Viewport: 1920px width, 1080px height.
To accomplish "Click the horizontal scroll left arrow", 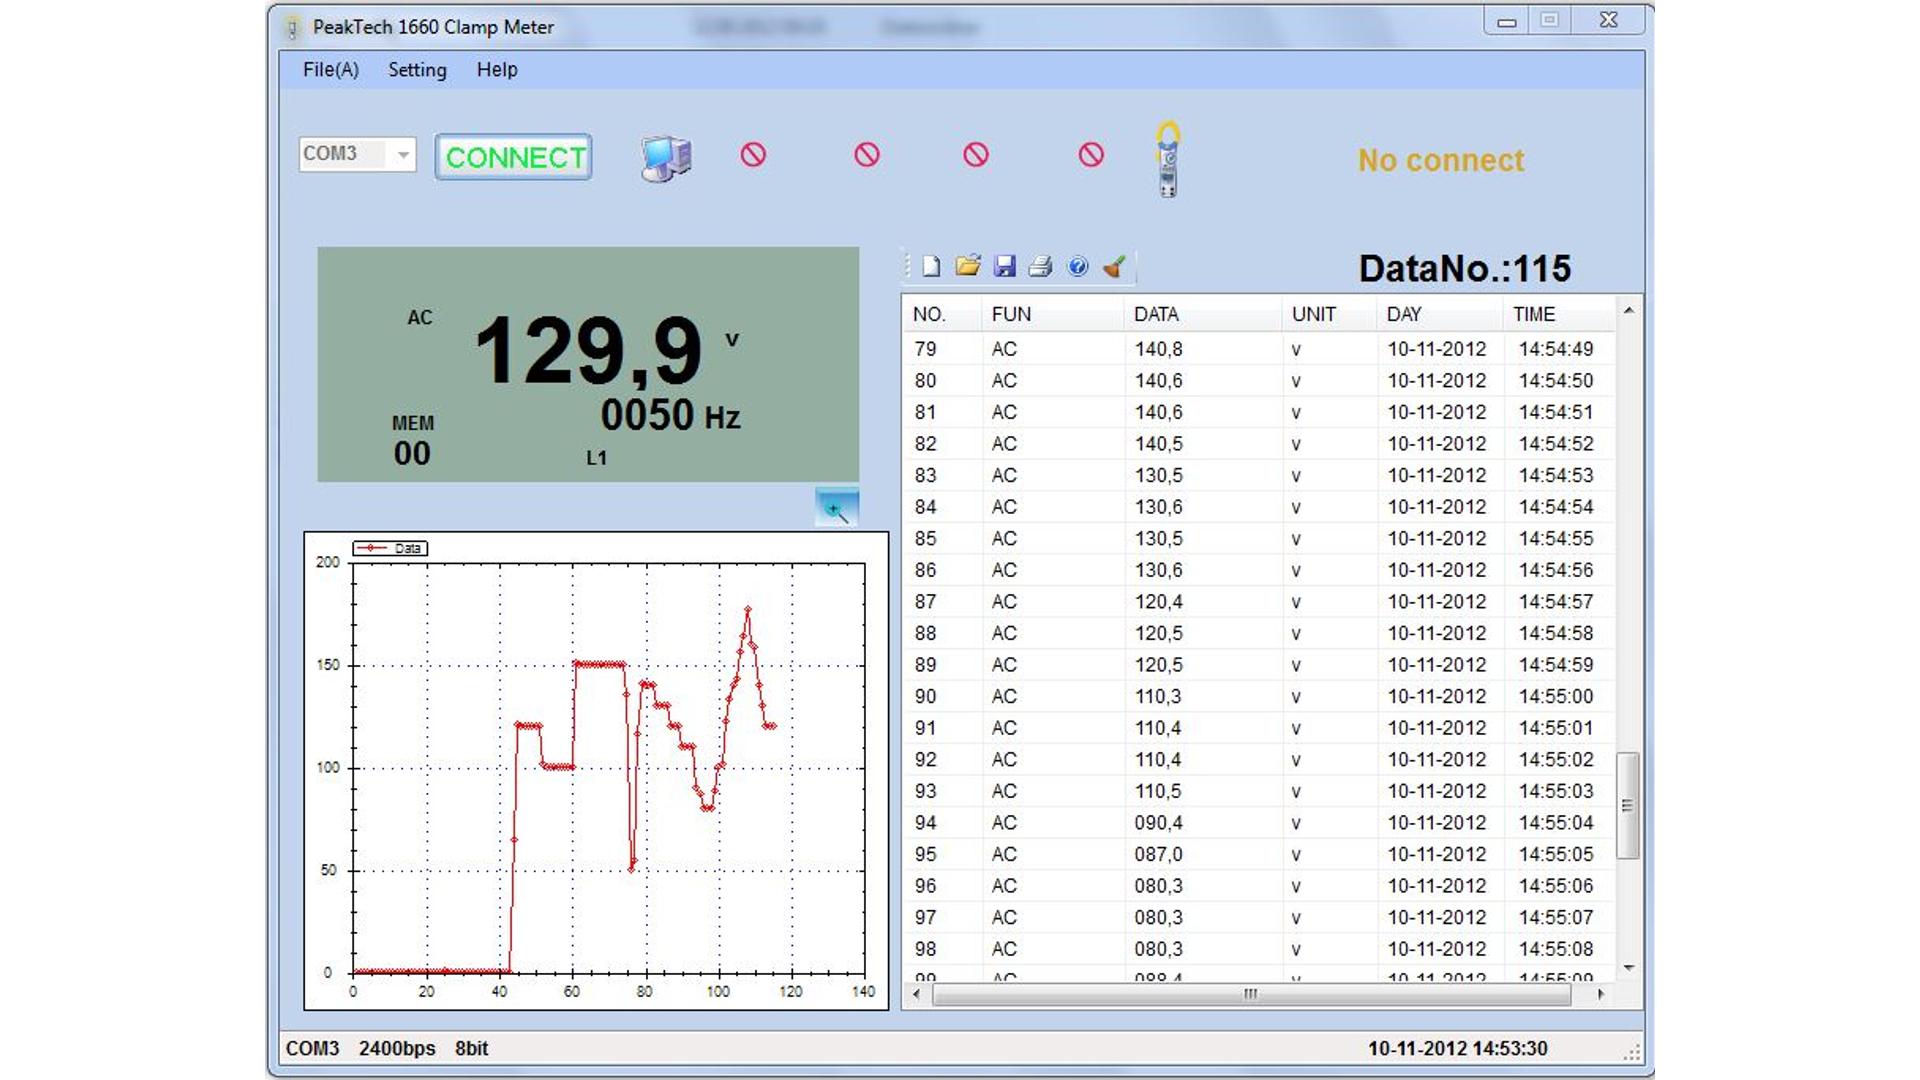I will click(x=916, y=994).
